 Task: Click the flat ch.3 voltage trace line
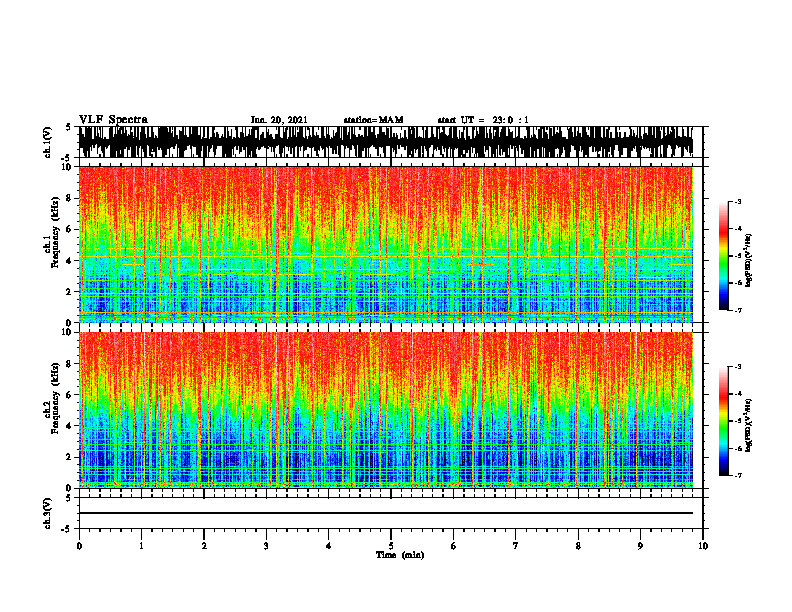(385, 513)
